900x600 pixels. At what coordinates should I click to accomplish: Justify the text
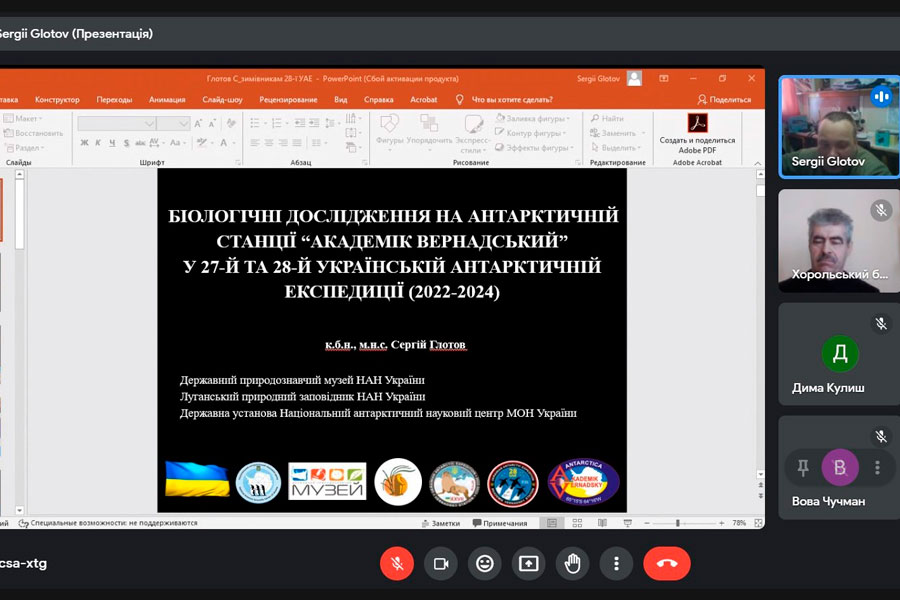297,142
